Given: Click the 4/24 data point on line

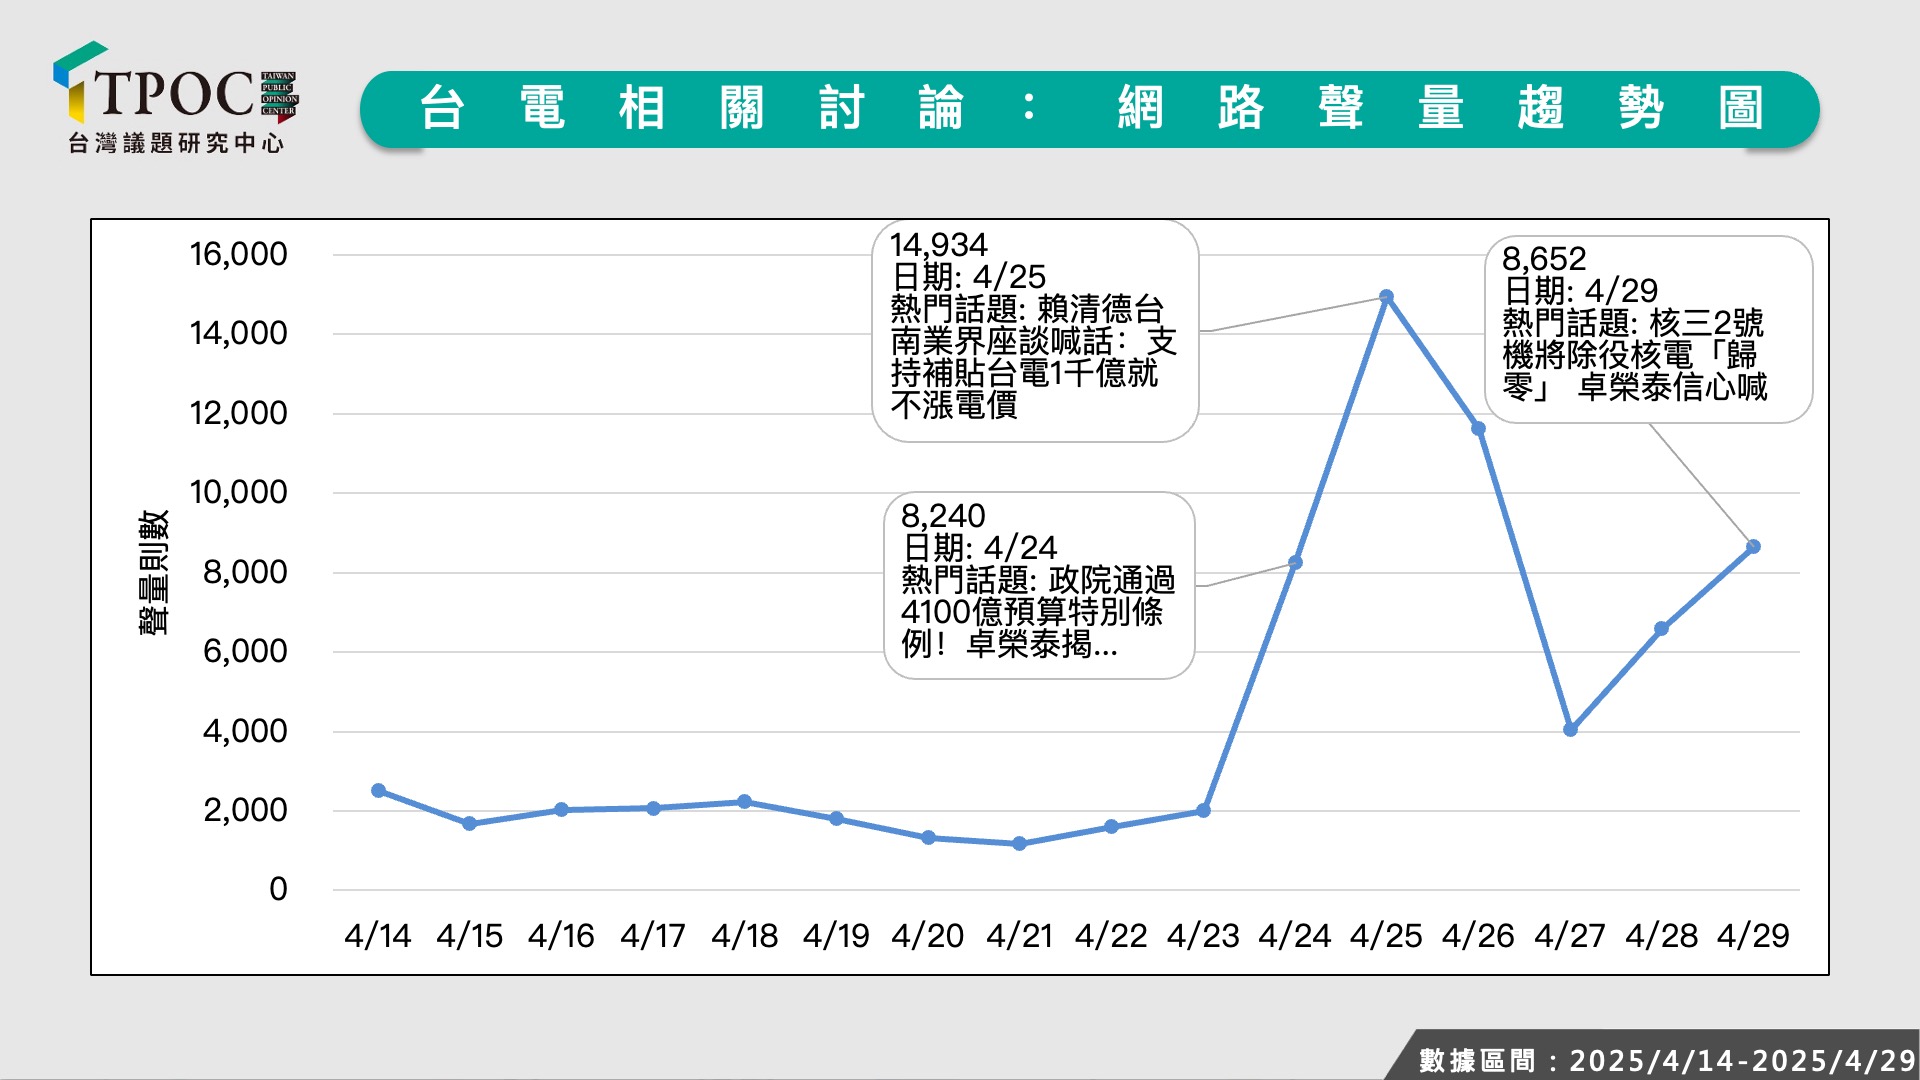Looking at the screenshot, I should pyautogui.click(x=1295, y=563).
